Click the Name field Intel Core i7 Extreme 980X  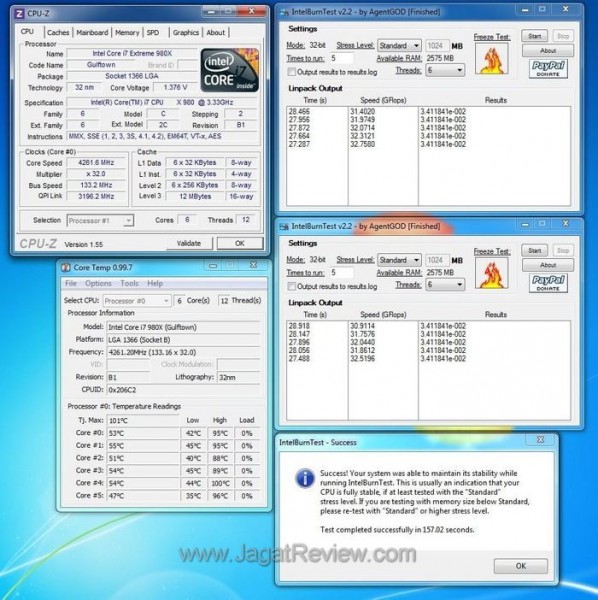[132, 54]
